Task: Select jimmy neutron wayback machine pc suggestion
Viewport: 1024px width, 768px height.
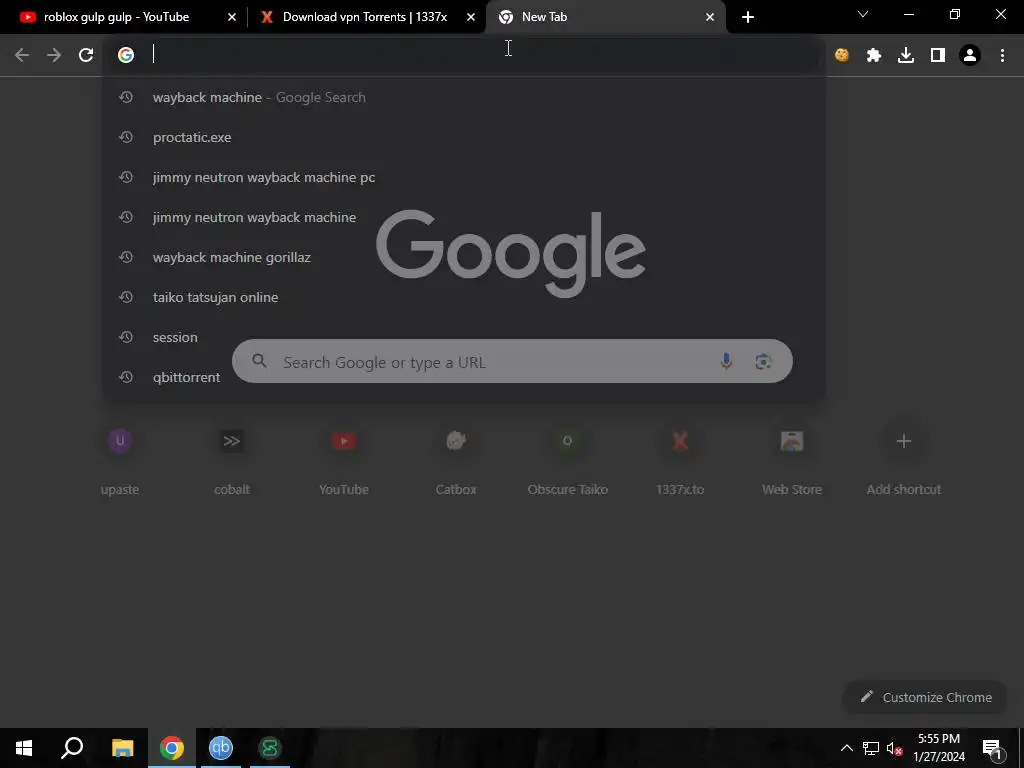Action: coord(464,177)
